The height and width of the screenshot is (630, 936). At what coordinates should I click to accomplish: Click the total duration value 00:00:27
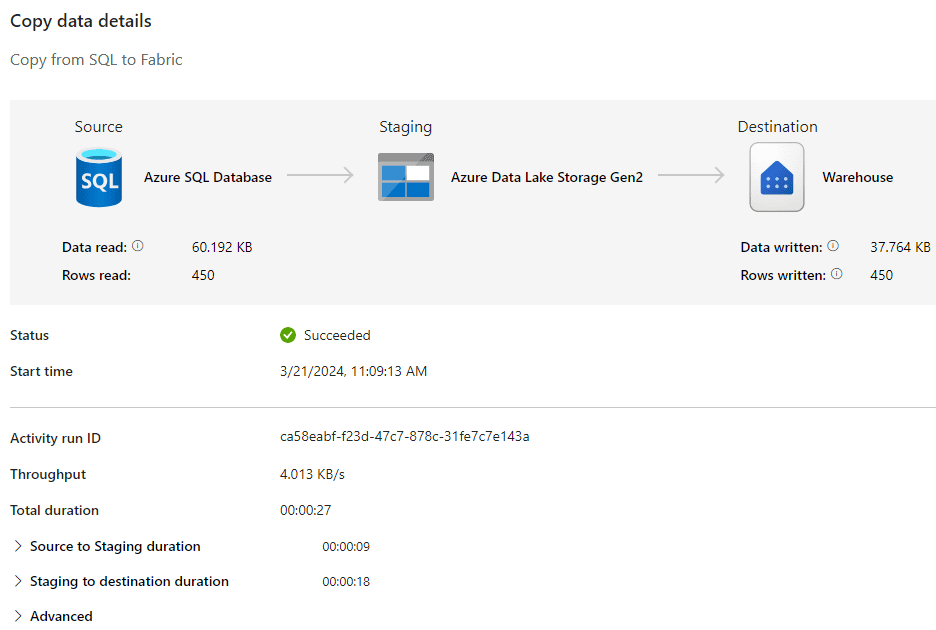pyautogui.click(x=305, y=511)
